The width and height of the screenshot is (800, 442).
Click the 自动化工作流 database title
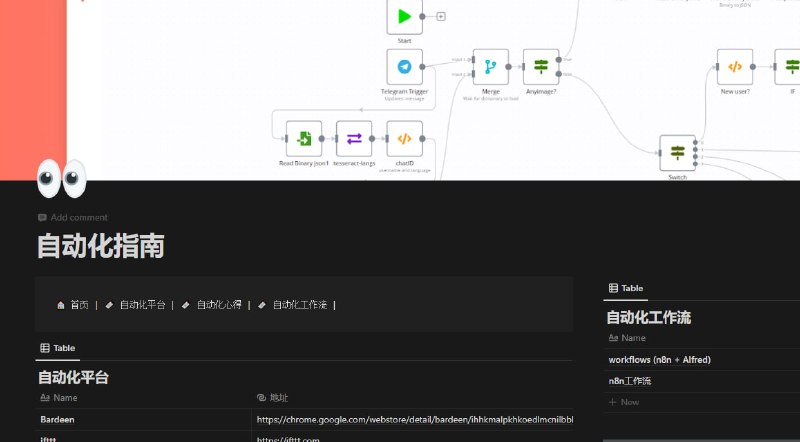648,317
